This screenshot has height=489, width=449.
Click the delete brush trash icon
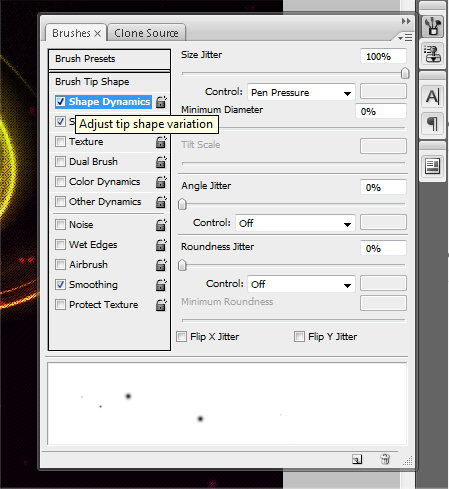(x=385, y=459)
